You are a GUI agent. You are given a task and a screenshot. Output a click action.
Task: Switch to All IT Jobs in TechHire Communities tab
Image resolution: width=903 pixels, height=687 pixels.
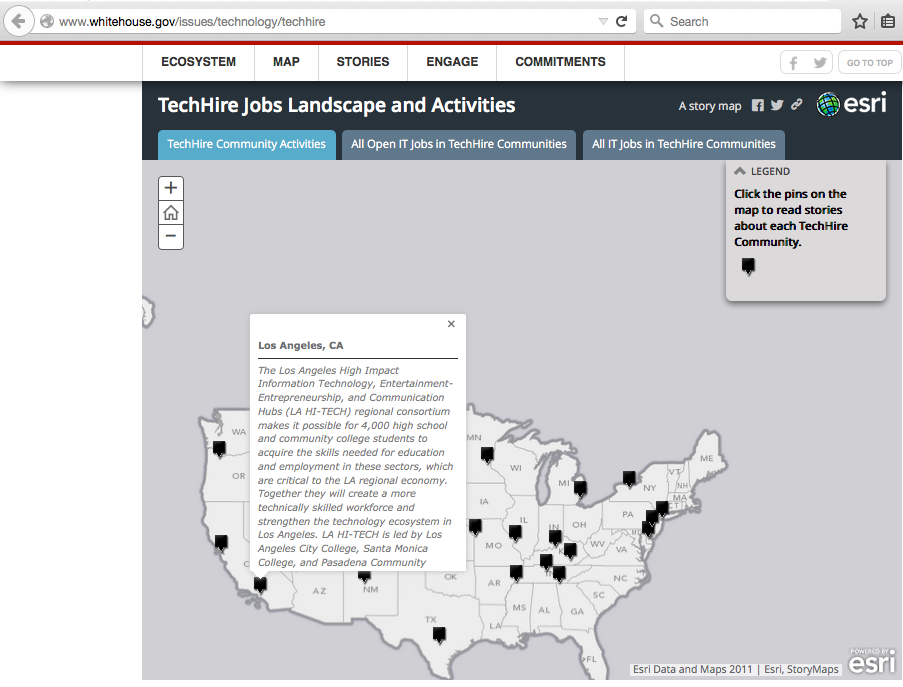(684, 145)
